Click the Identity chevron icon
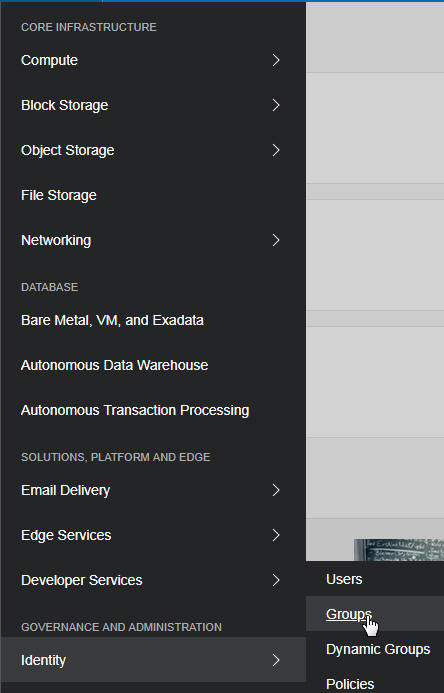Viewport: 444px width, 693px height. [x=276, y=660]
